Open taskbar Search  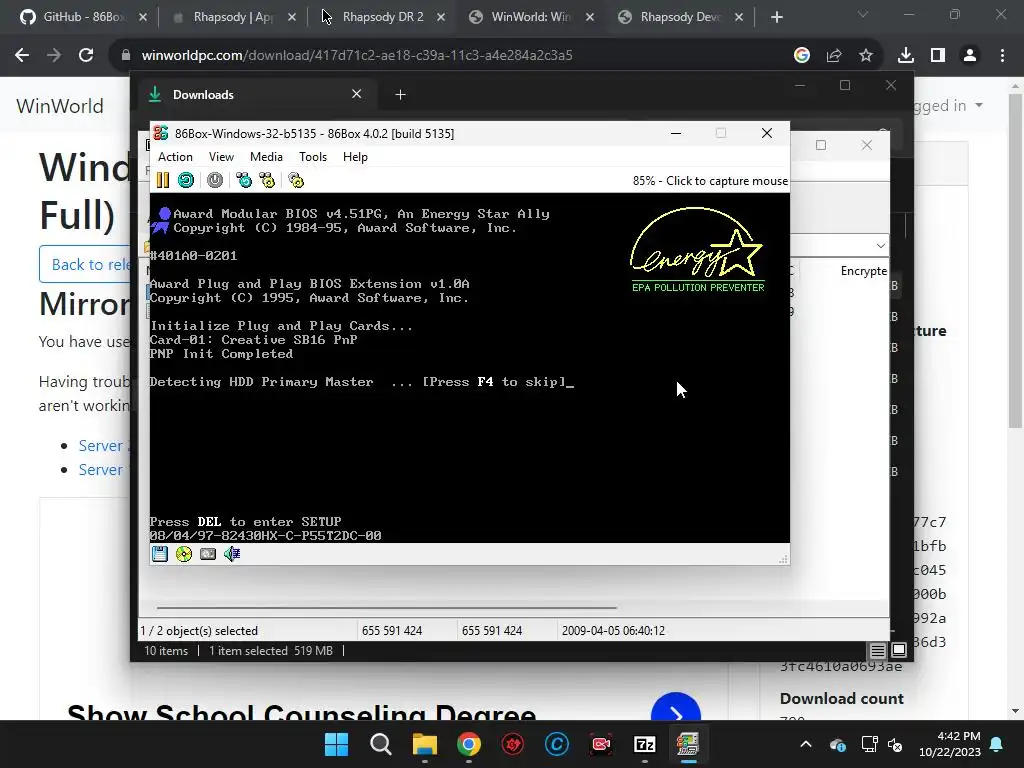coord(381,744)
